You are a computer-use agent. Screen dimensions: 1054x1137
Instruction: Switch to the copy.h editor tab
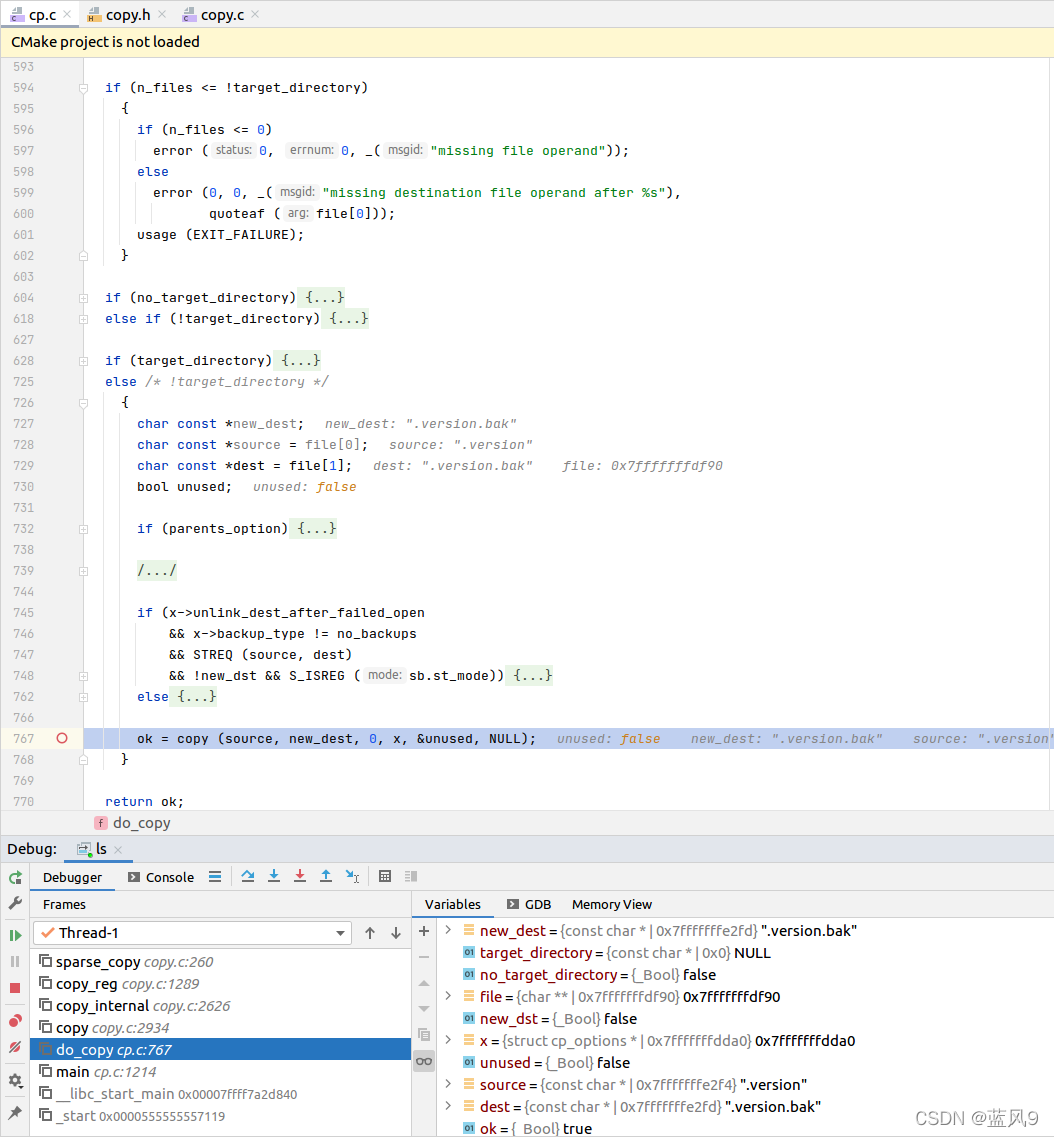127,15
